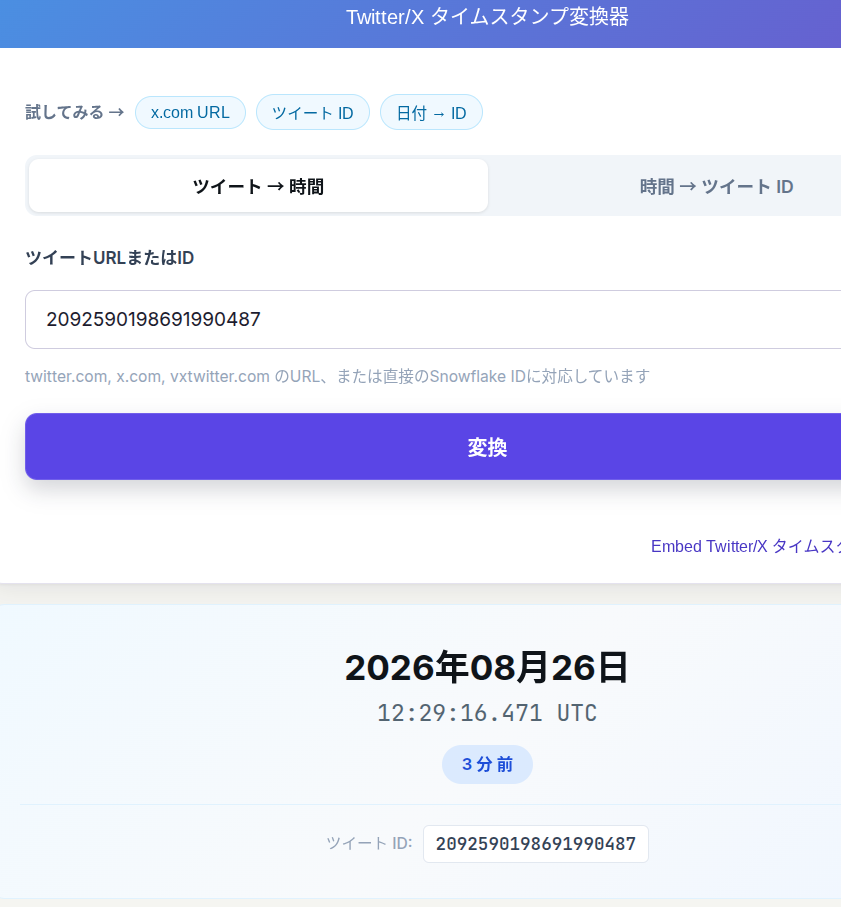
Task: Click the x.com URL example chip
Action: (x=190, y=112)
